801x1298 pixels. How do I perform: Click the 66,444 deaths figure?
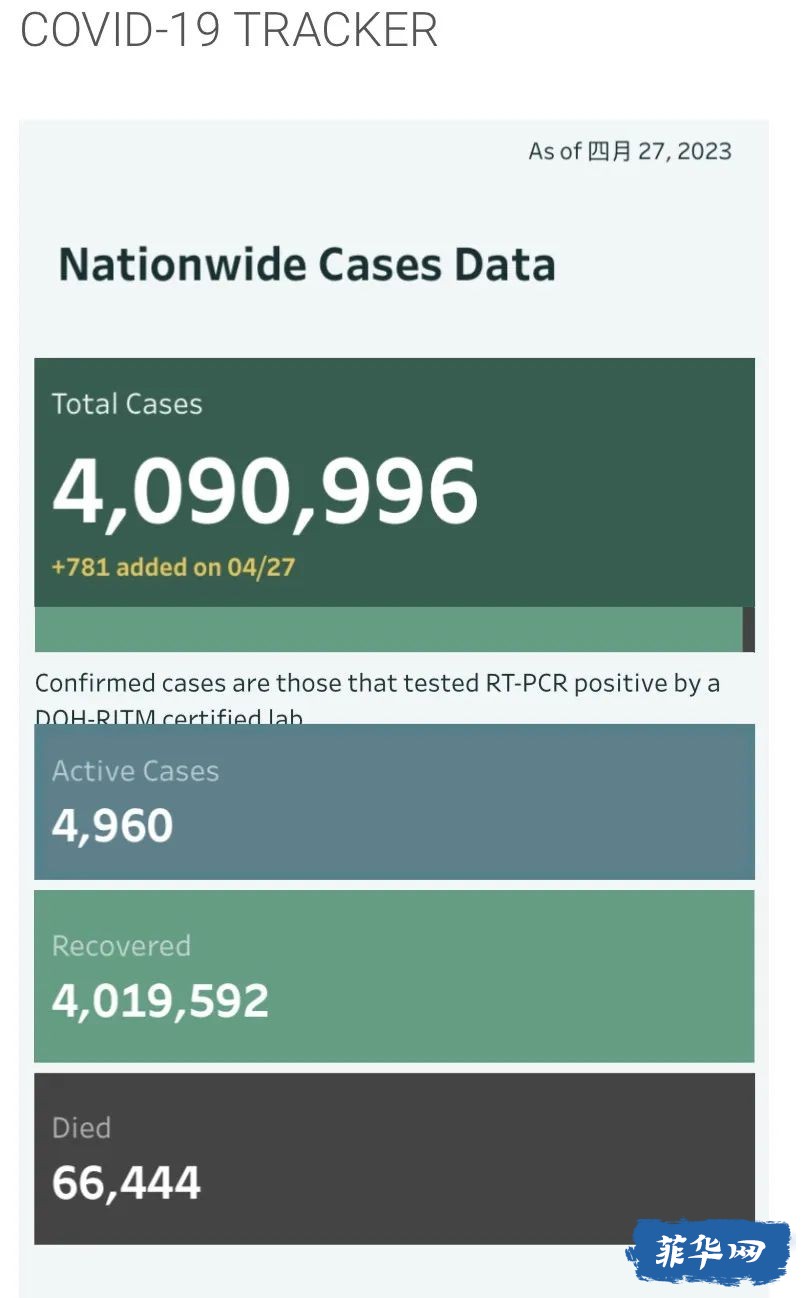pos(126,1183)
